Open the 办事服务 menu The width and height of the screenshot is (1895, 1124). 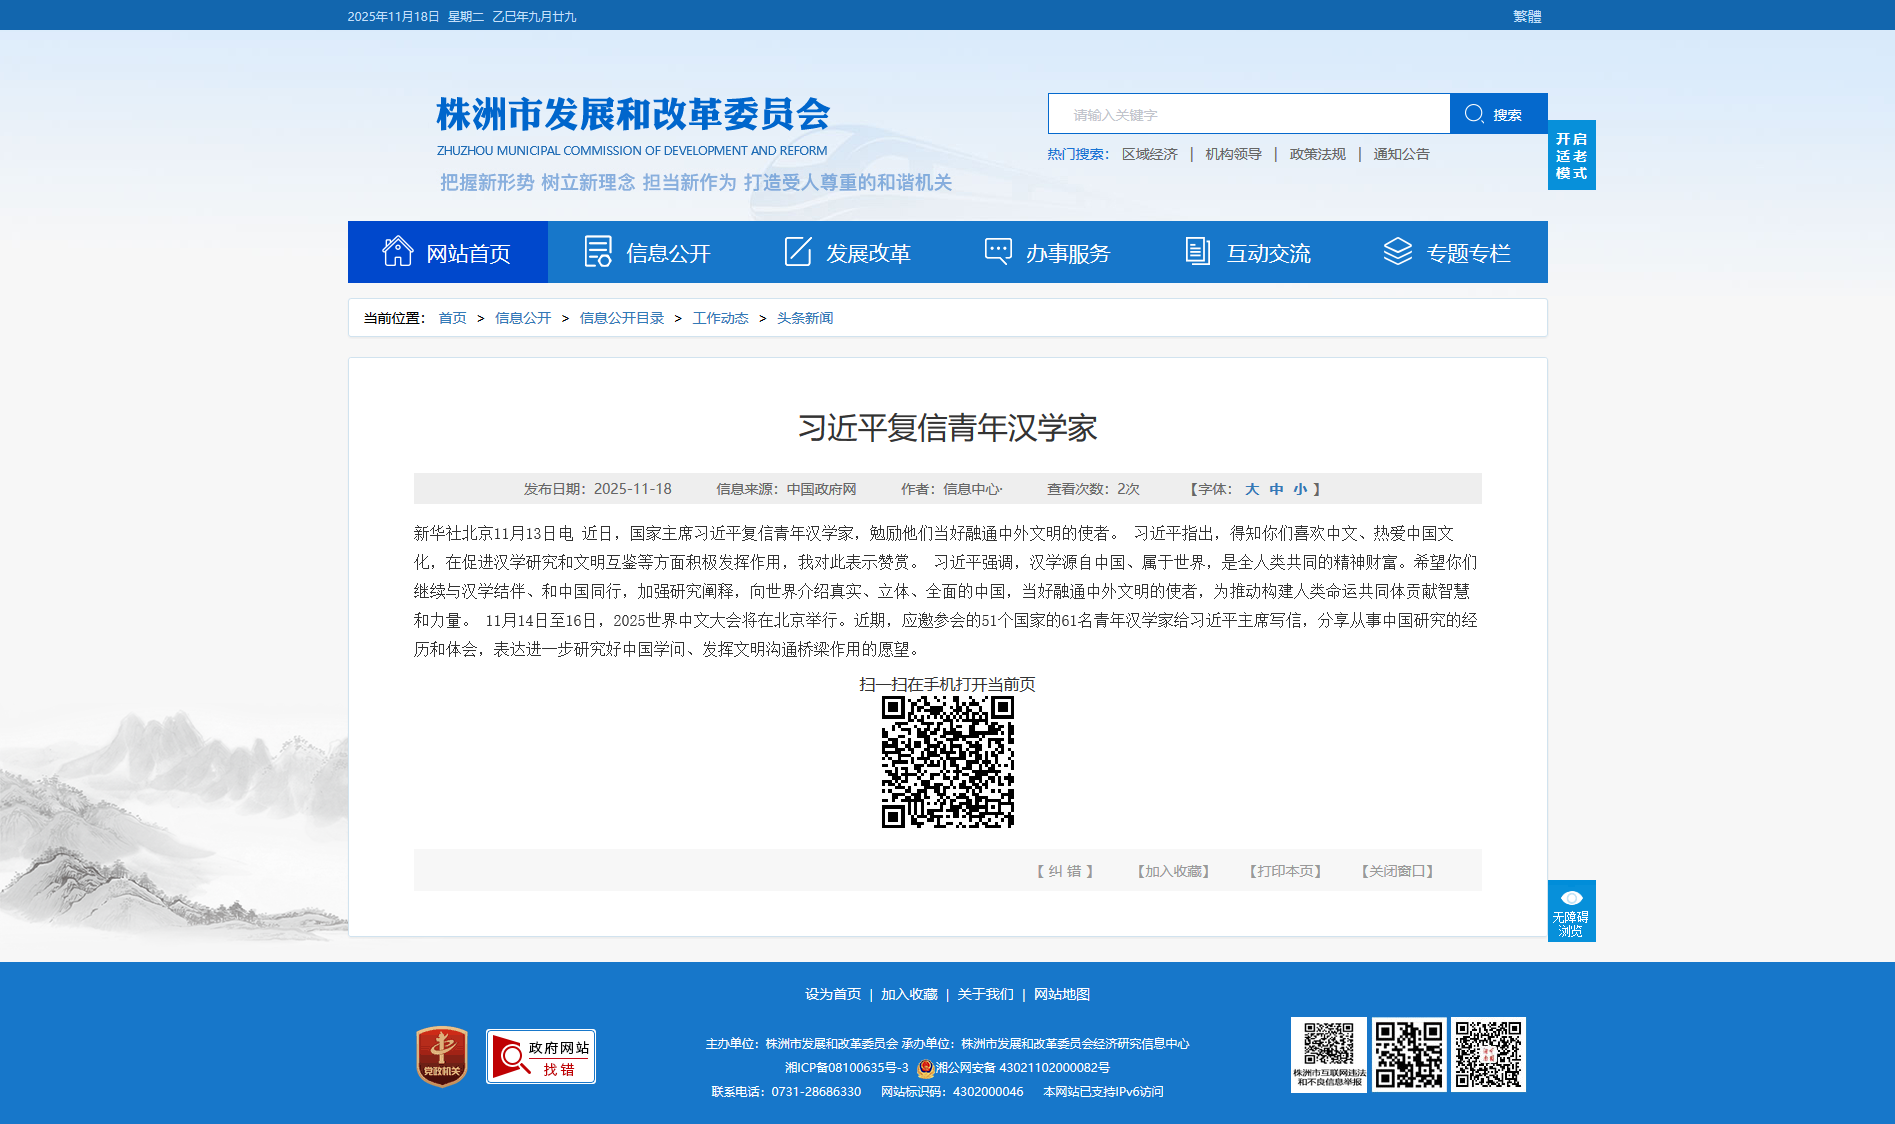pyautogui.click(x=1047, y=253)
